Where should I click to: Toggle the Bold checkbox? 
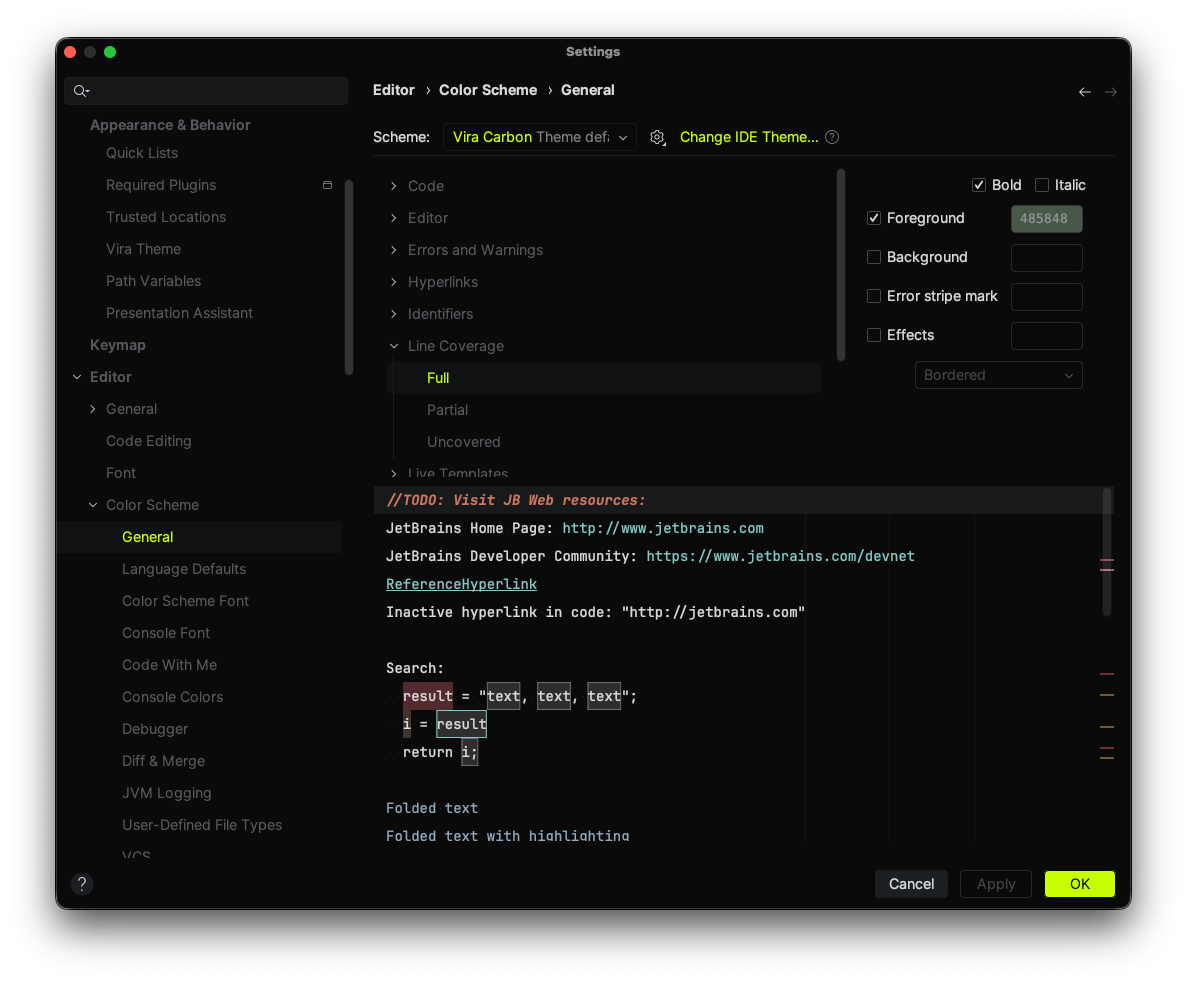coord(979,185)
